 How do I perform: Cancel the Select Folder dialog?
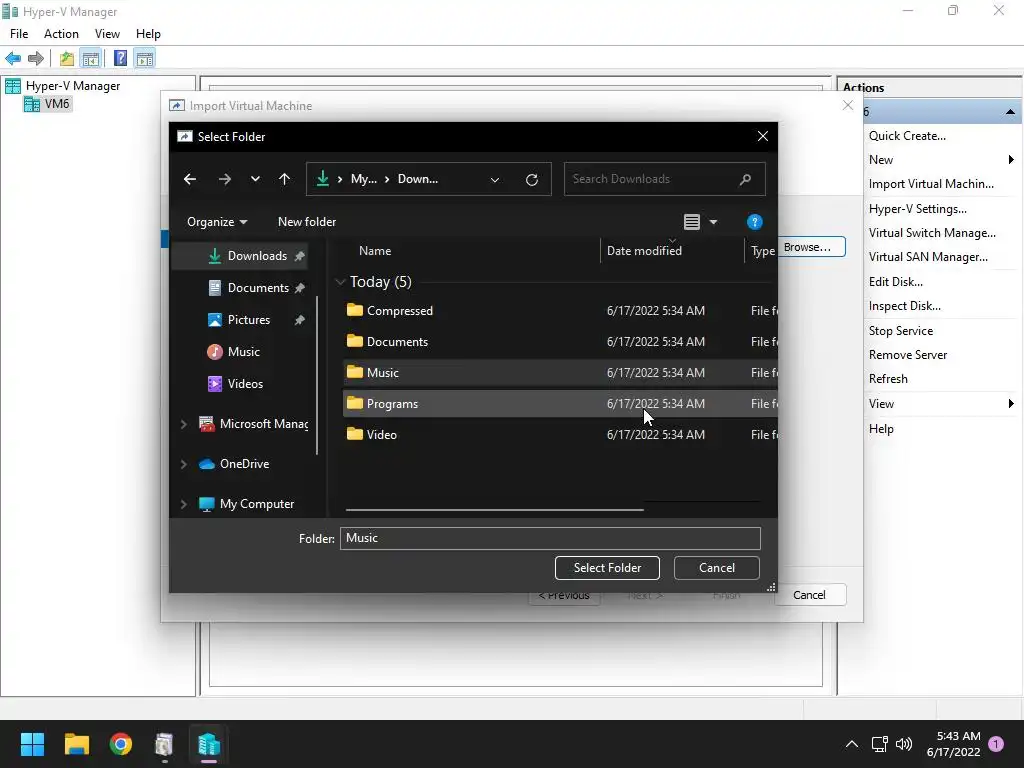pos(716,568)
